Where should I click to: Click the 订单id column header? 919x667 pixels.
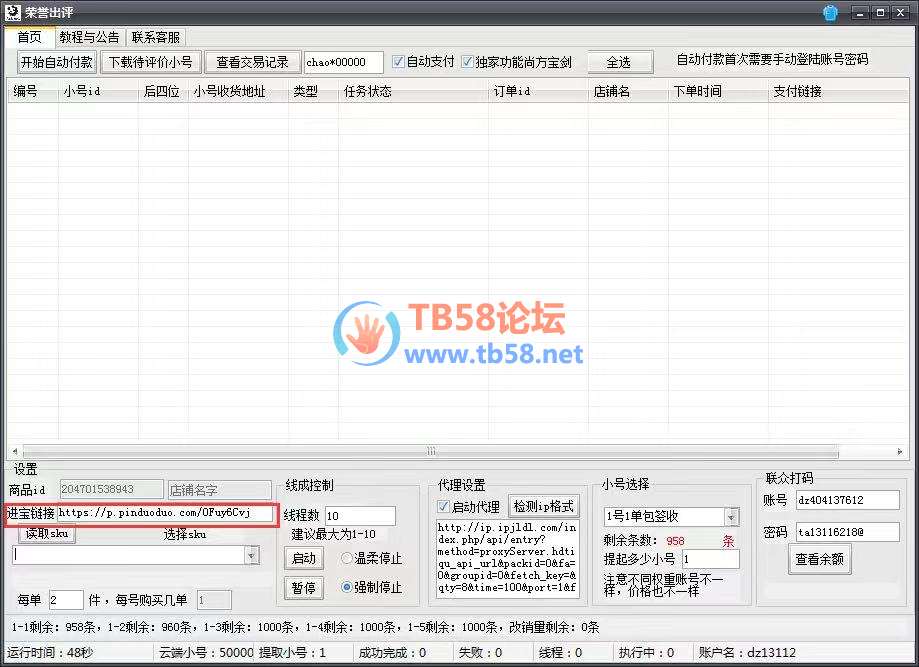tap(537, 91)
